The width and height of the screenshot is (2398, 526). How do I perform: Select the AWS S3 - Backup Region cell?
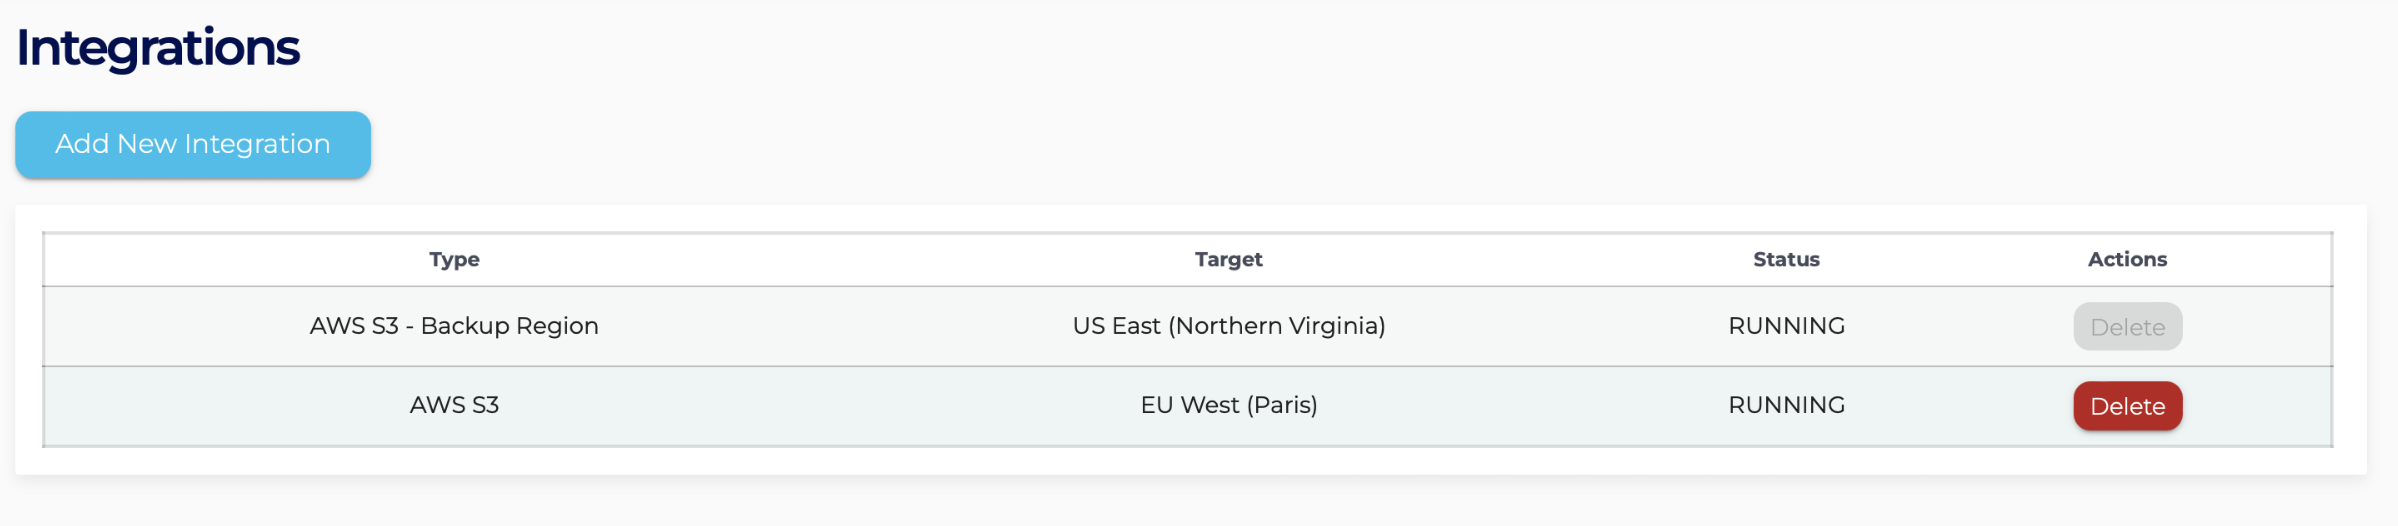click(454, 326)
